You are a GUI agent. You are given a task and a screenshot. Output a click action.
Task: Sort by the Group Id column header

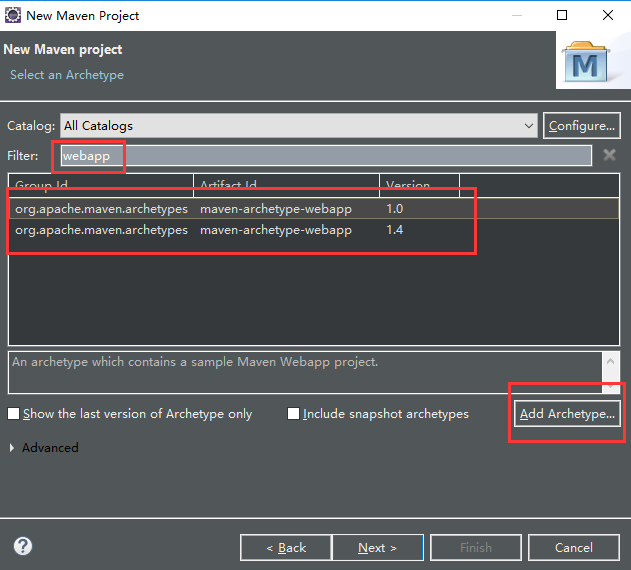[101, 185]
